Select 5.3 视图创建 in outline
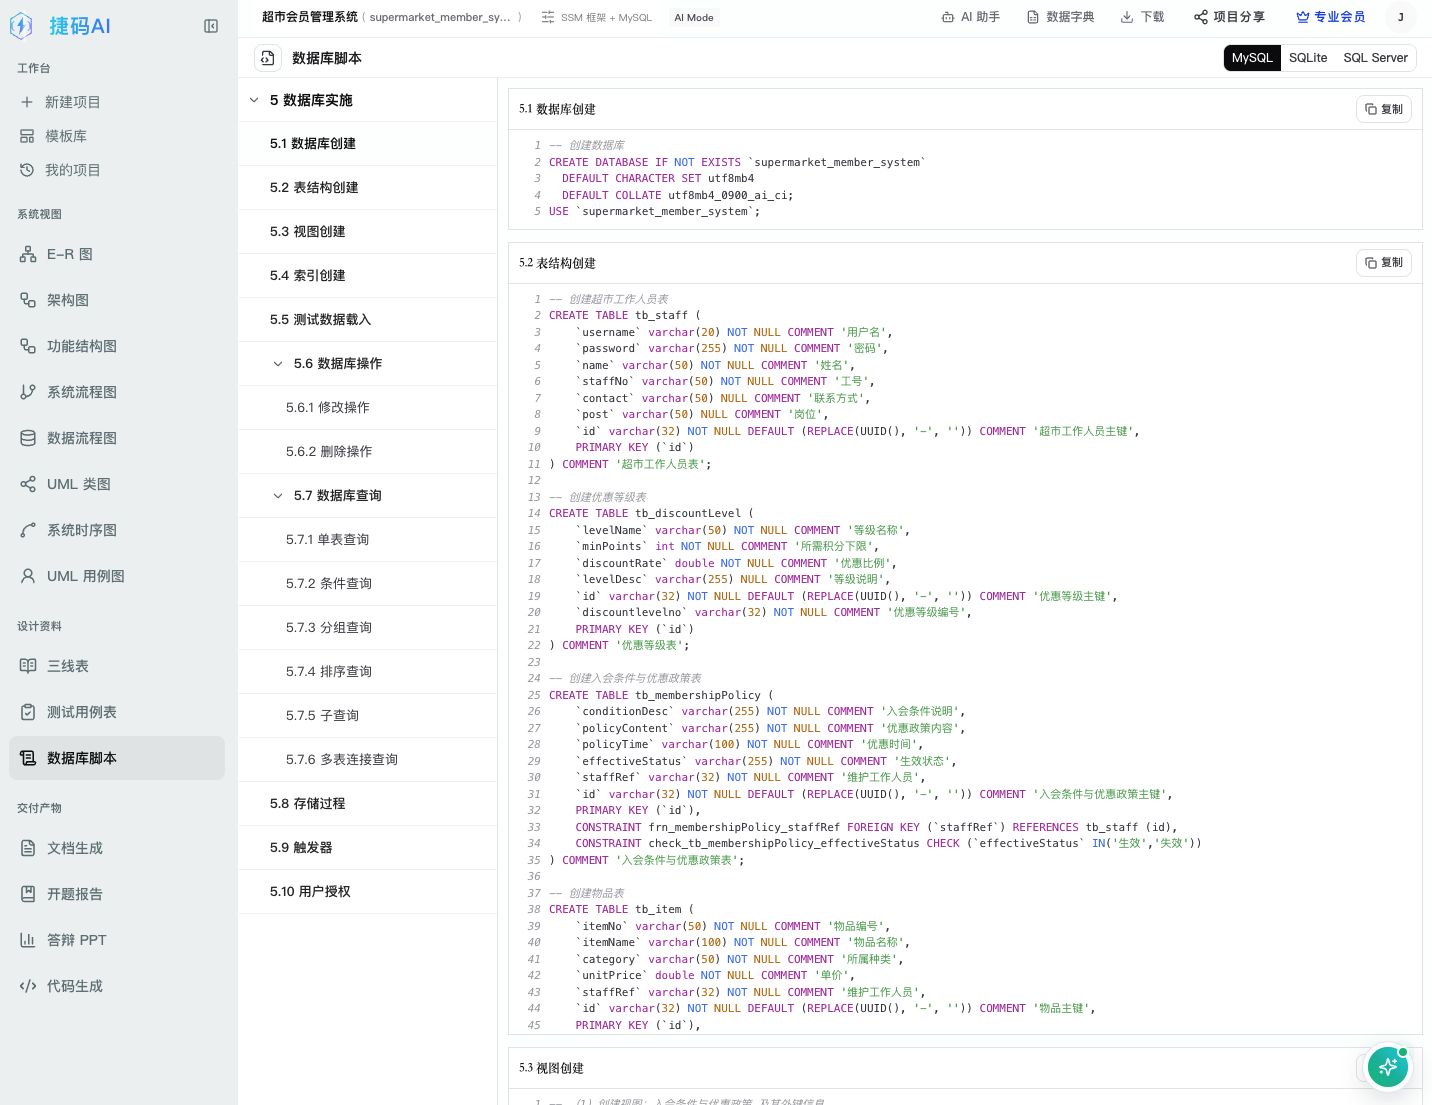Screen dimensions: 1432x1105 (368, 232)
